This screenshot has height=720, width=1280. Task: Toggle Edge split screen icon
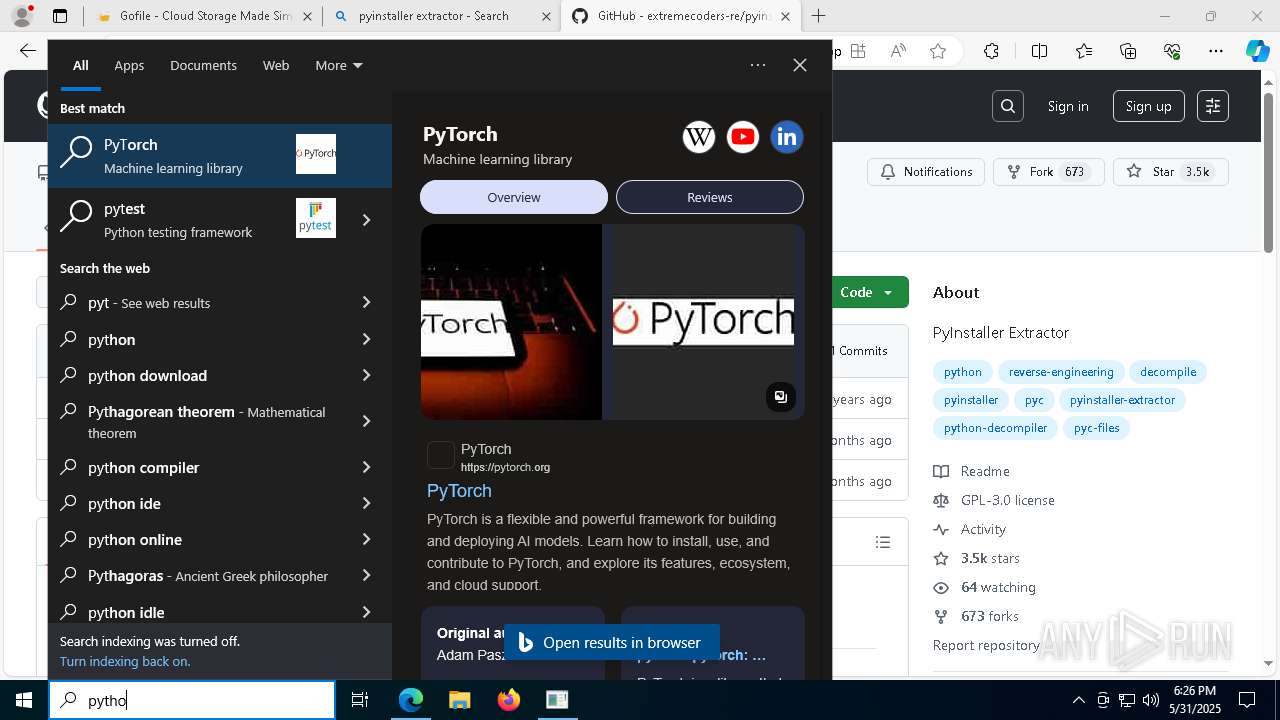point(1039,51)
